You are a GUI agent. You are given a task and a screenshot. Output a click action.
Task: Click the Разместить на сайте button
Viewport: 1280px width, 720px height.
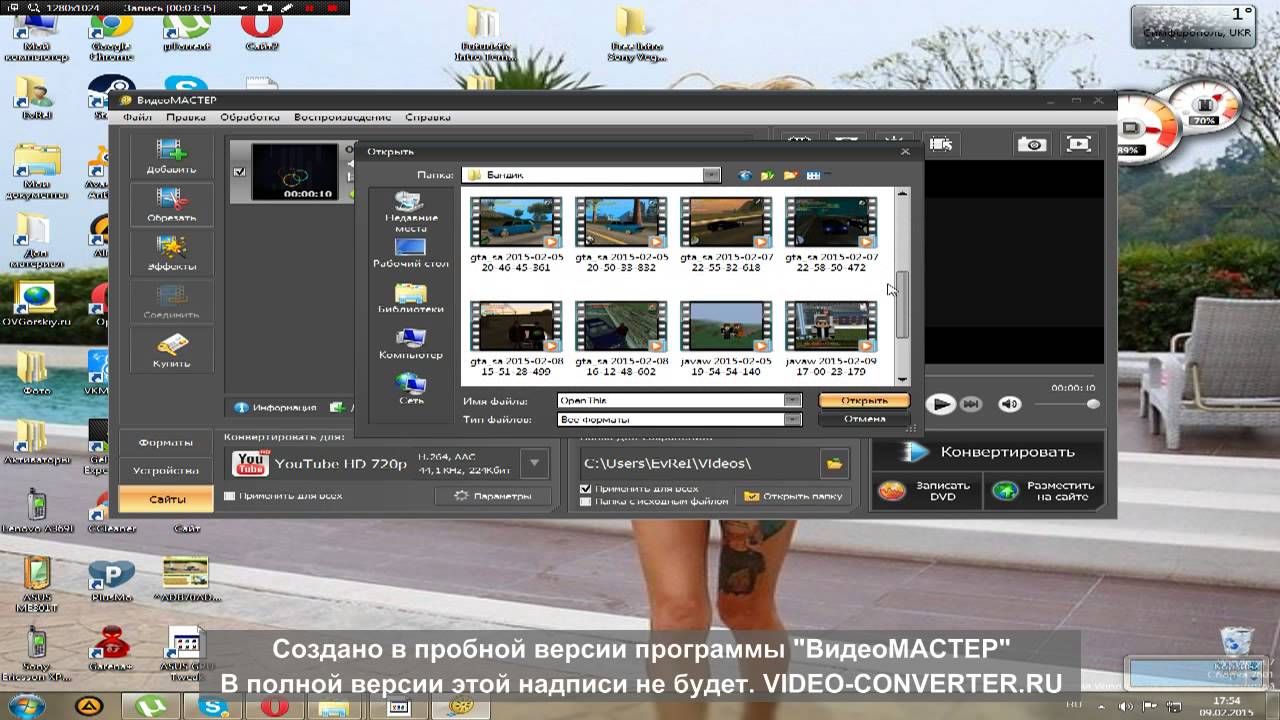(x=1045, y=491)
